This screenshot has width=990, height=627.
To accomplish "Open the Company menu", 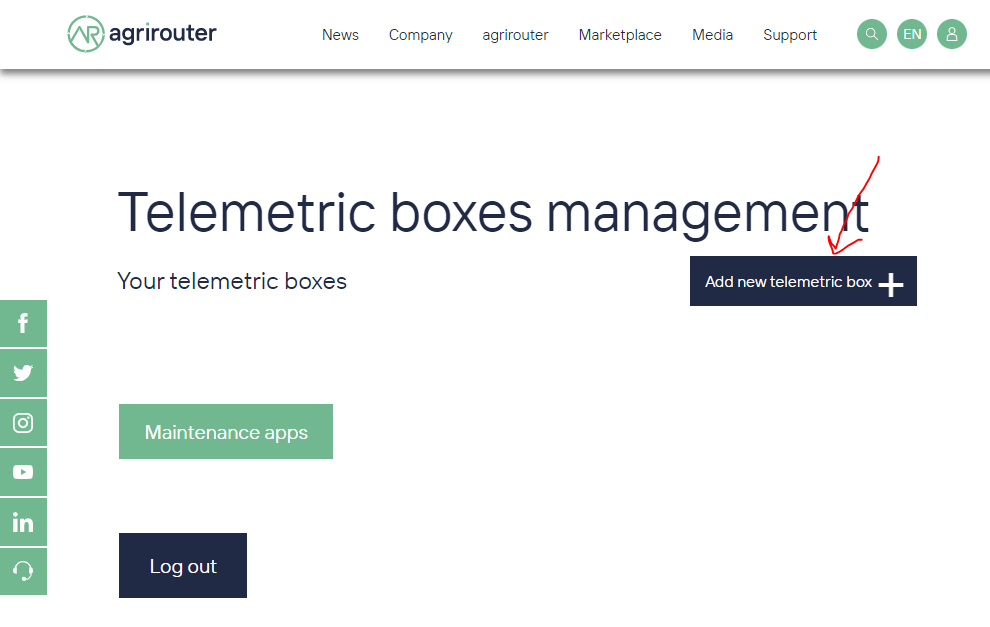I will click(x=420, y=34).
